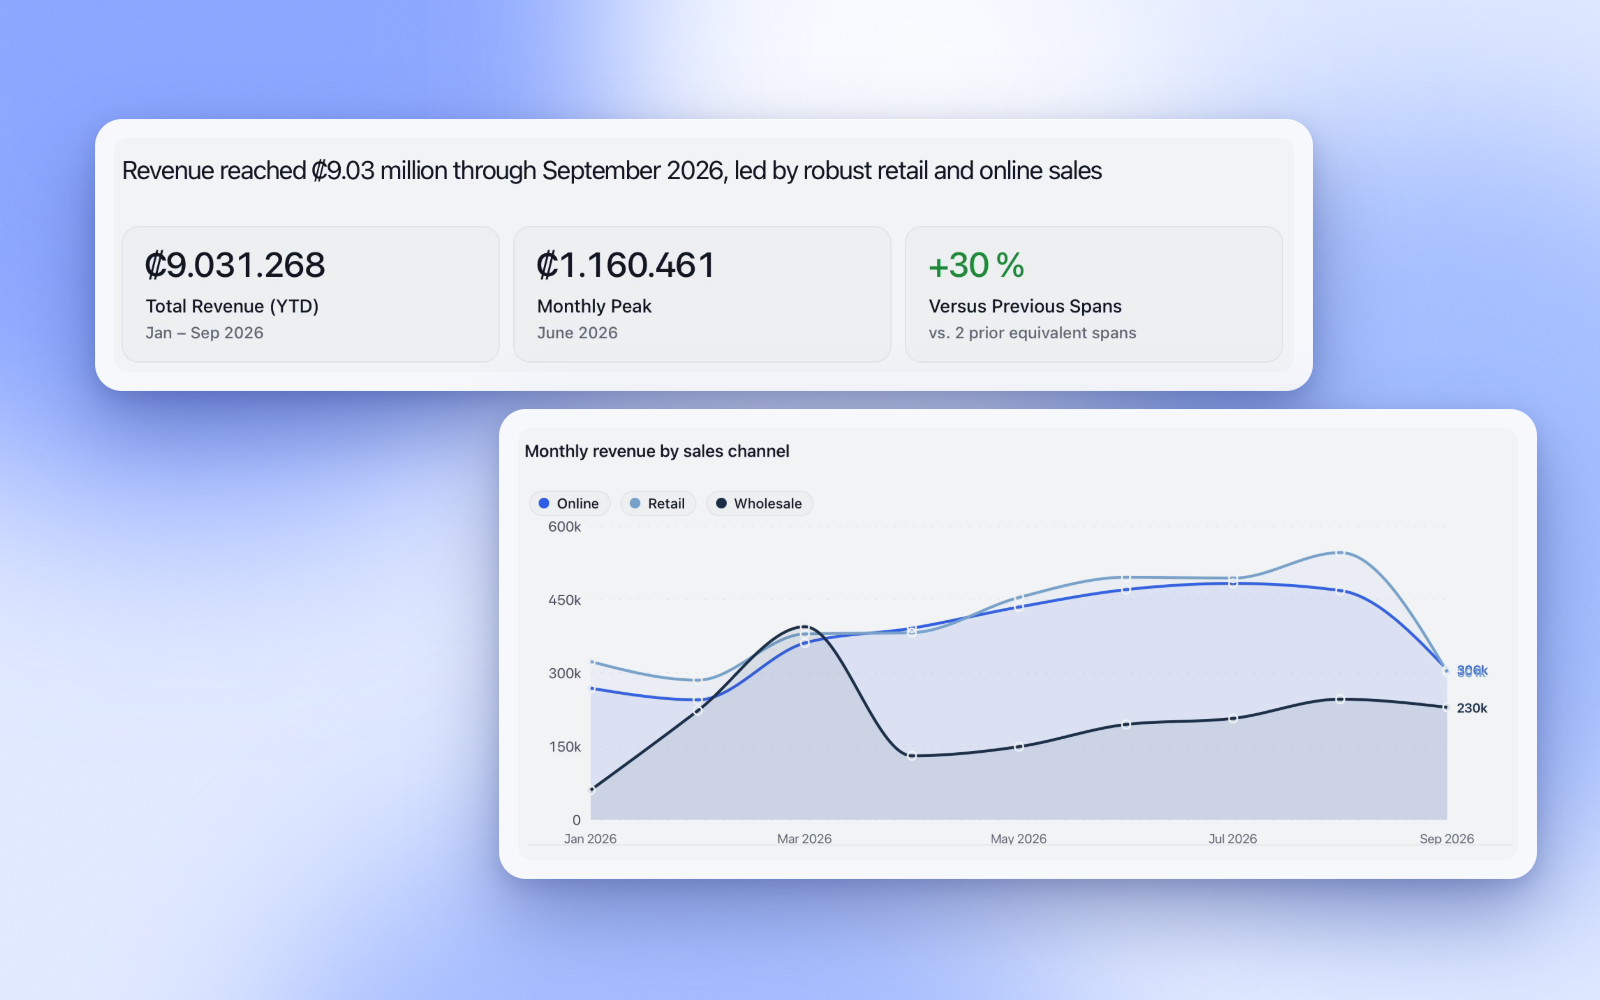Select Wholesale low point in April
Viewport: 1600px width, 1000px height.
(912, 755)
